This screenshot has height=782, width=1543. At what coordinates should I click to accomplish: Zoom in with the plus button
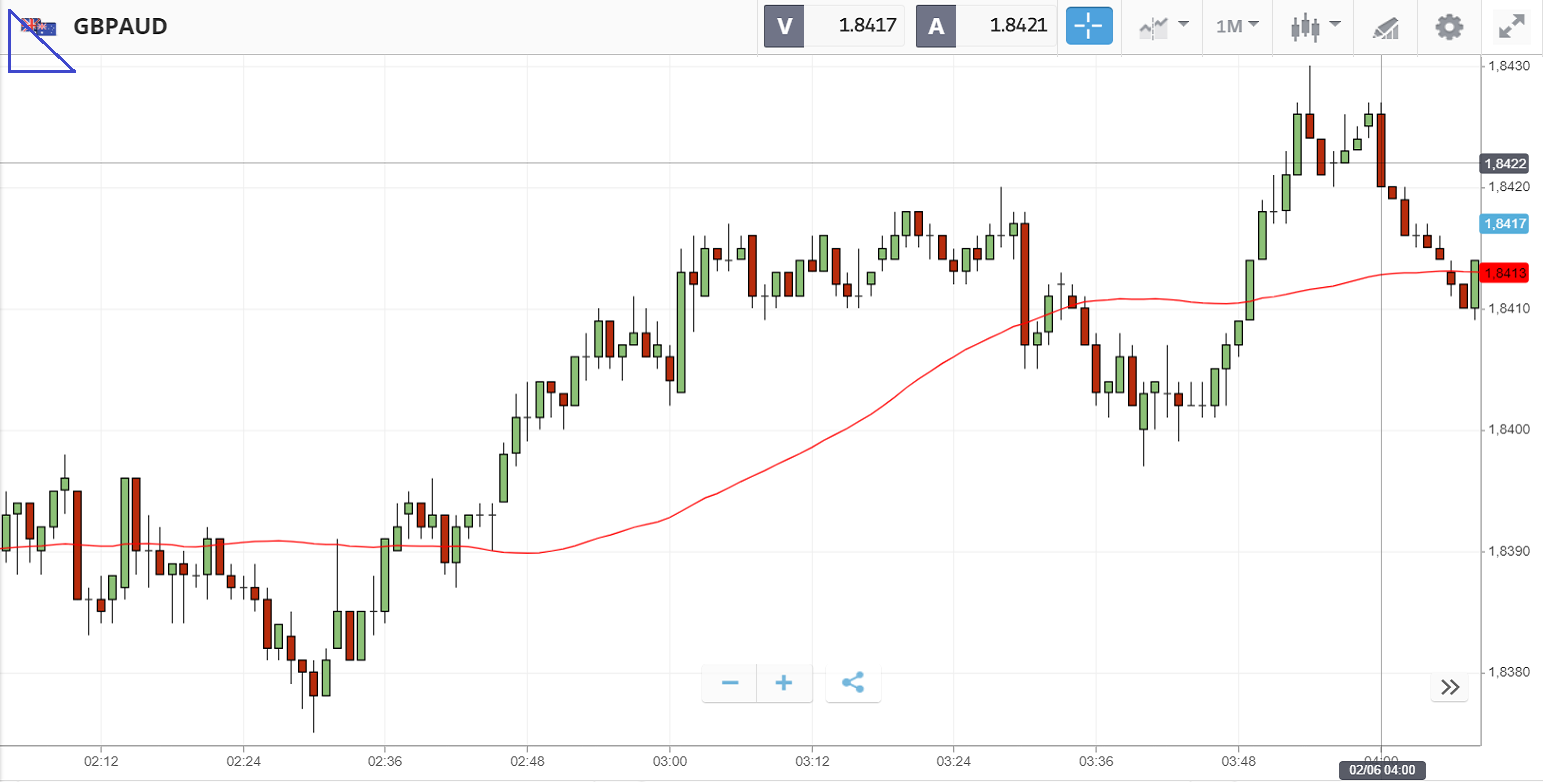(784, 683)
